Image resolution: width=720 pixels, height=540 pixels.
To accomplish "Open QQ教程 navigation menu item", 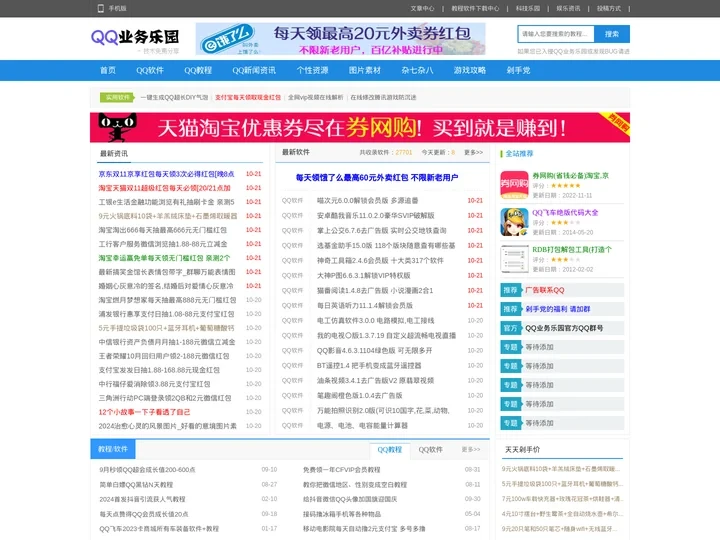I will tap(198, 70).
